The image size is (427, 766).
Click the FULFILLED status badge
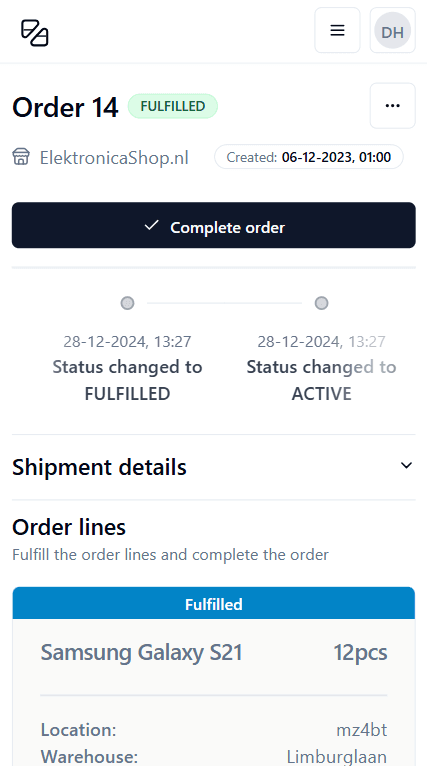coord(173,106)
